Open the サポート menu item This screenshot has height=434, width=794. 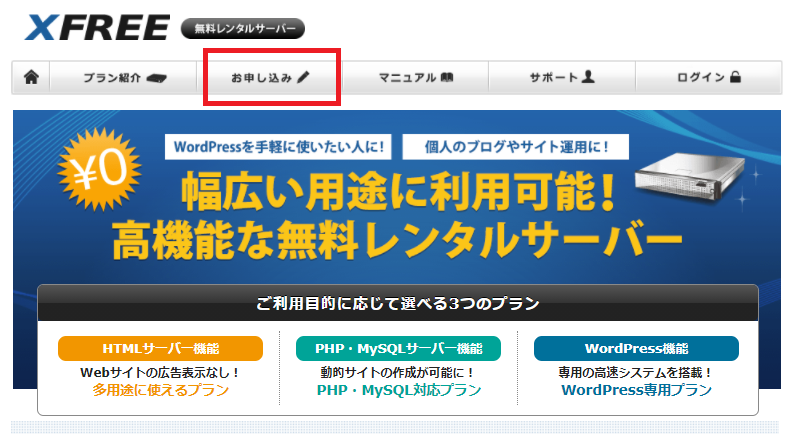pos(562,77)
